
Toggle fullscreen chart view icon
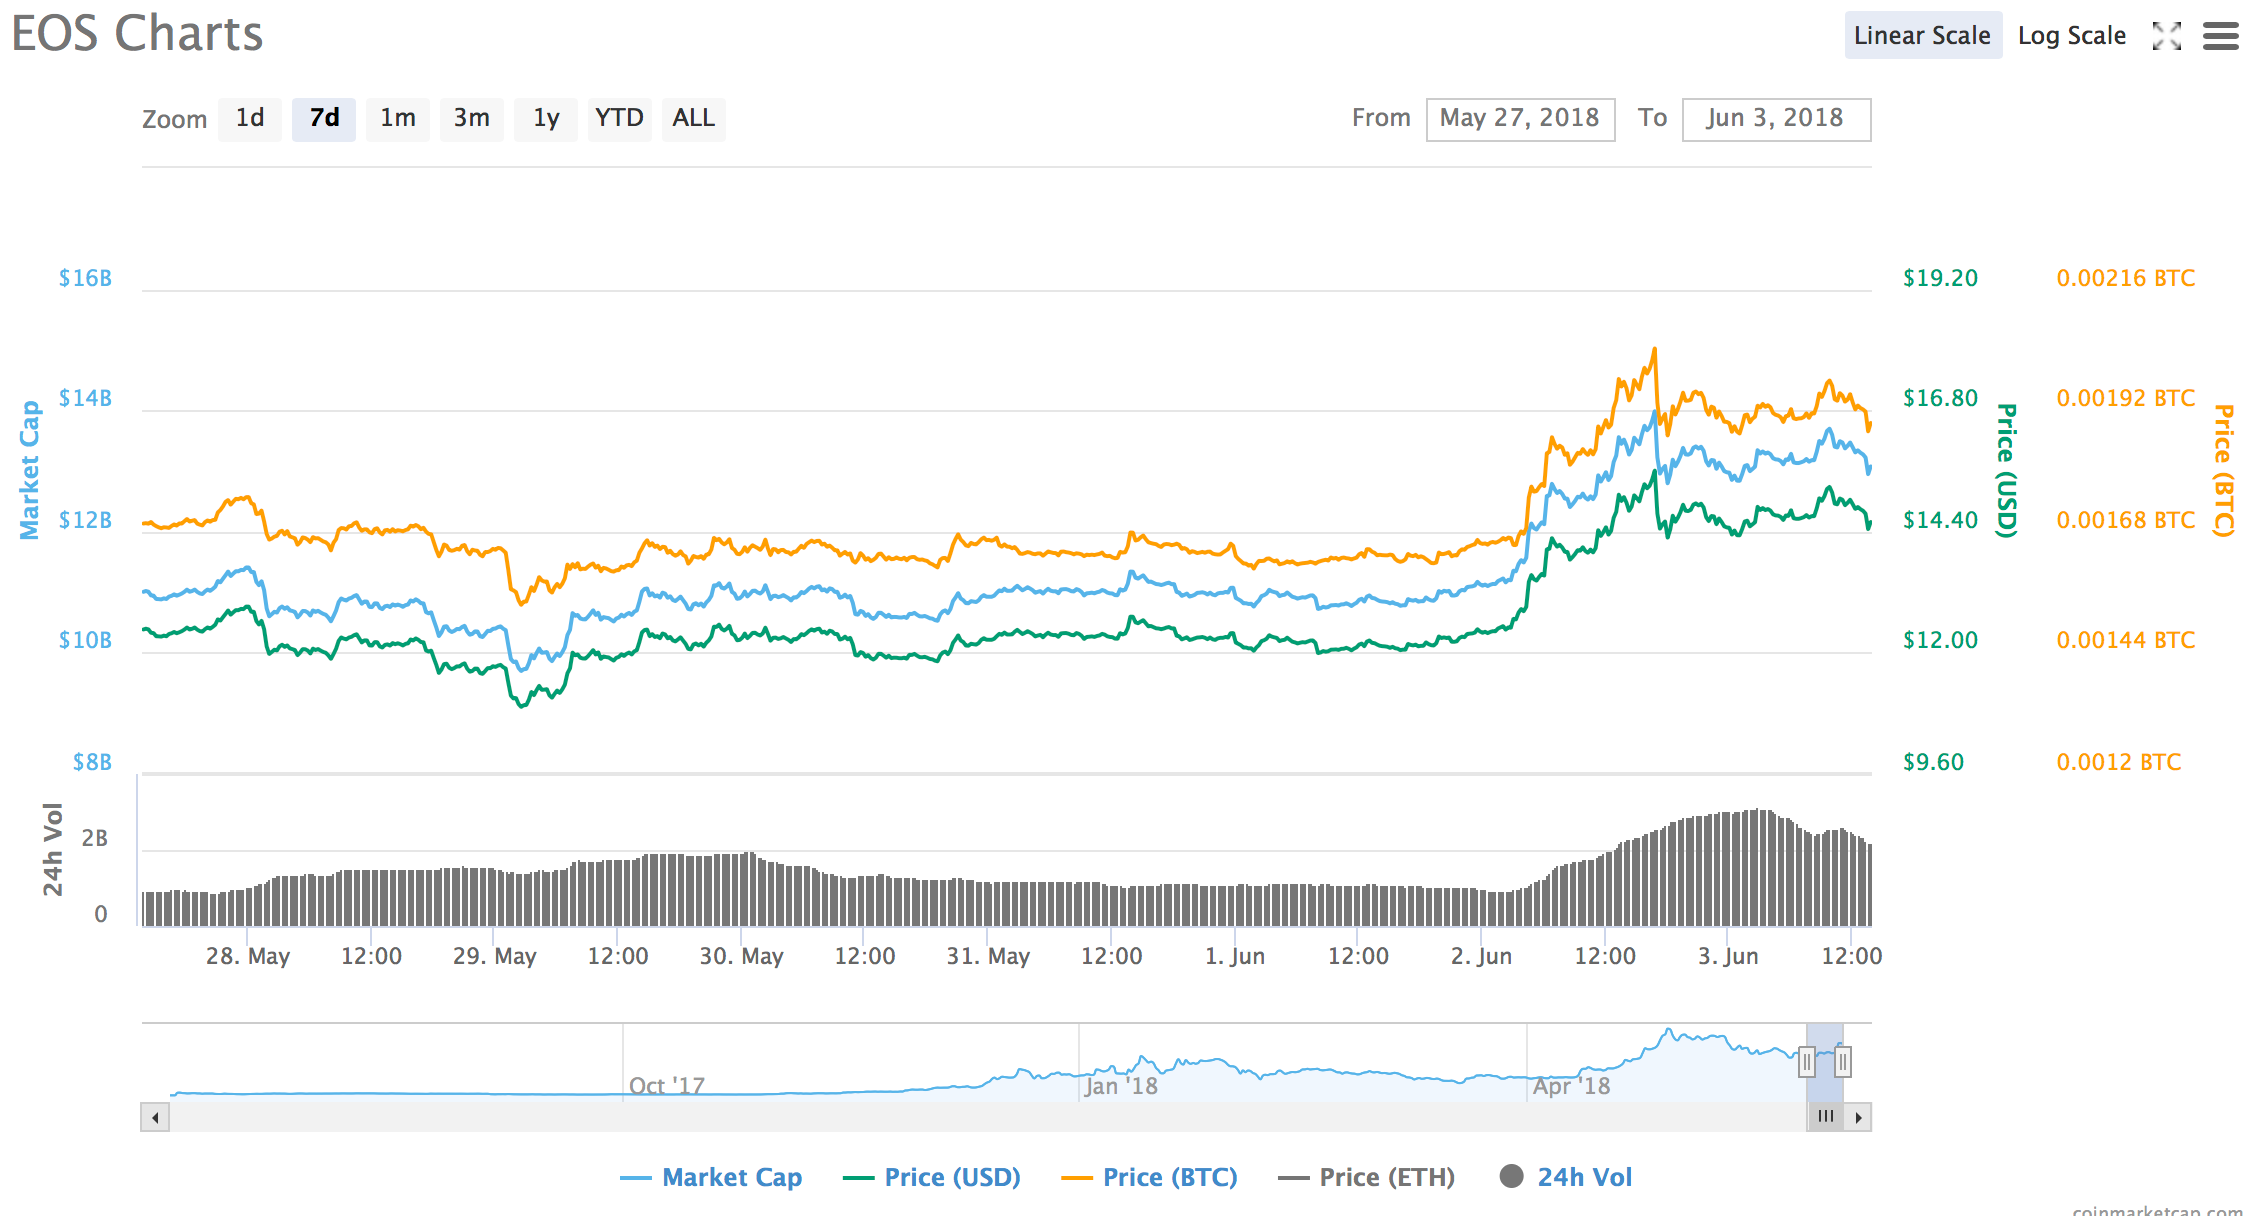pos(2167,36)
